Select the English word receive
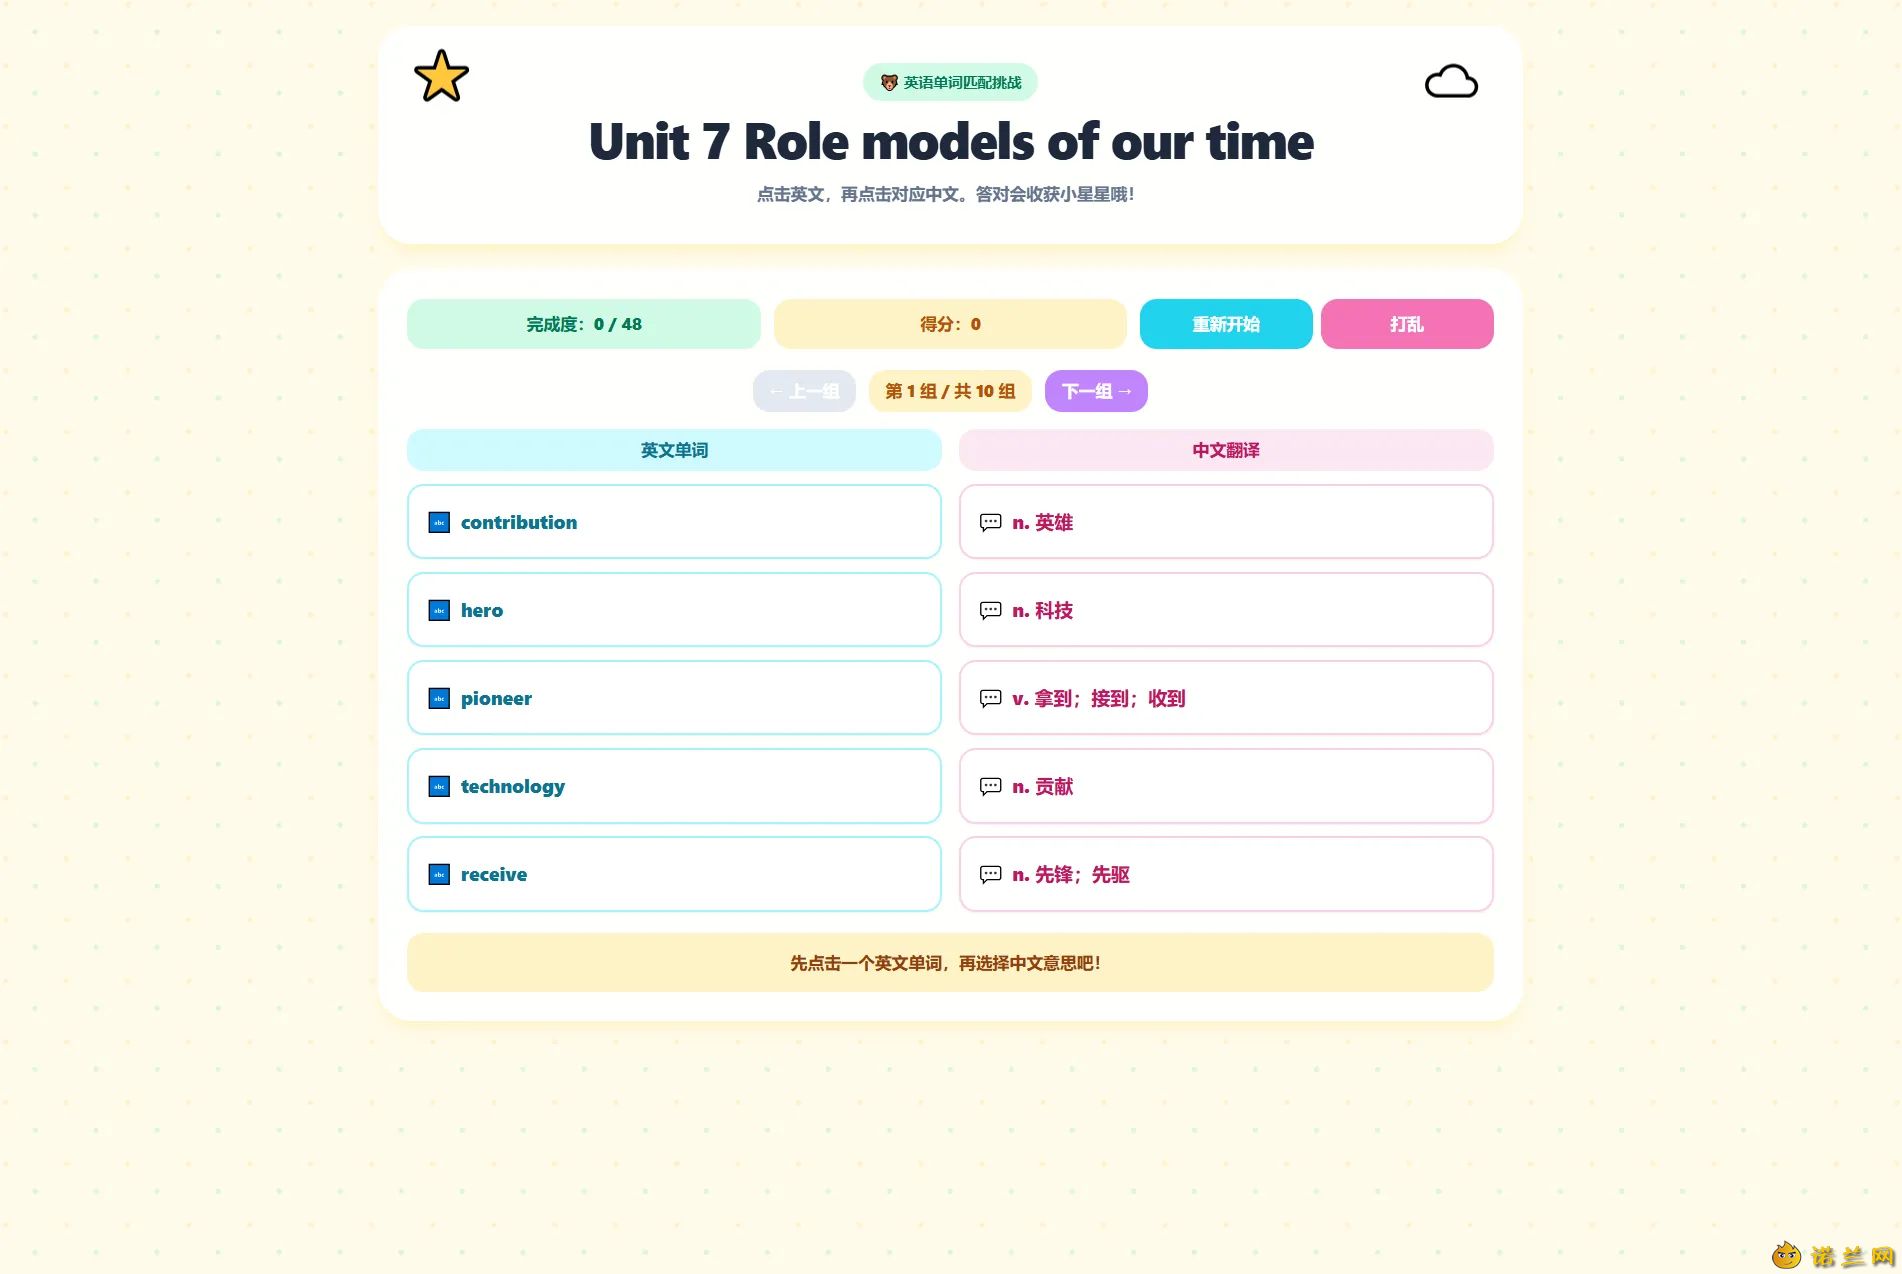Screen dimensions: 1902x1274 click(674, 874)
